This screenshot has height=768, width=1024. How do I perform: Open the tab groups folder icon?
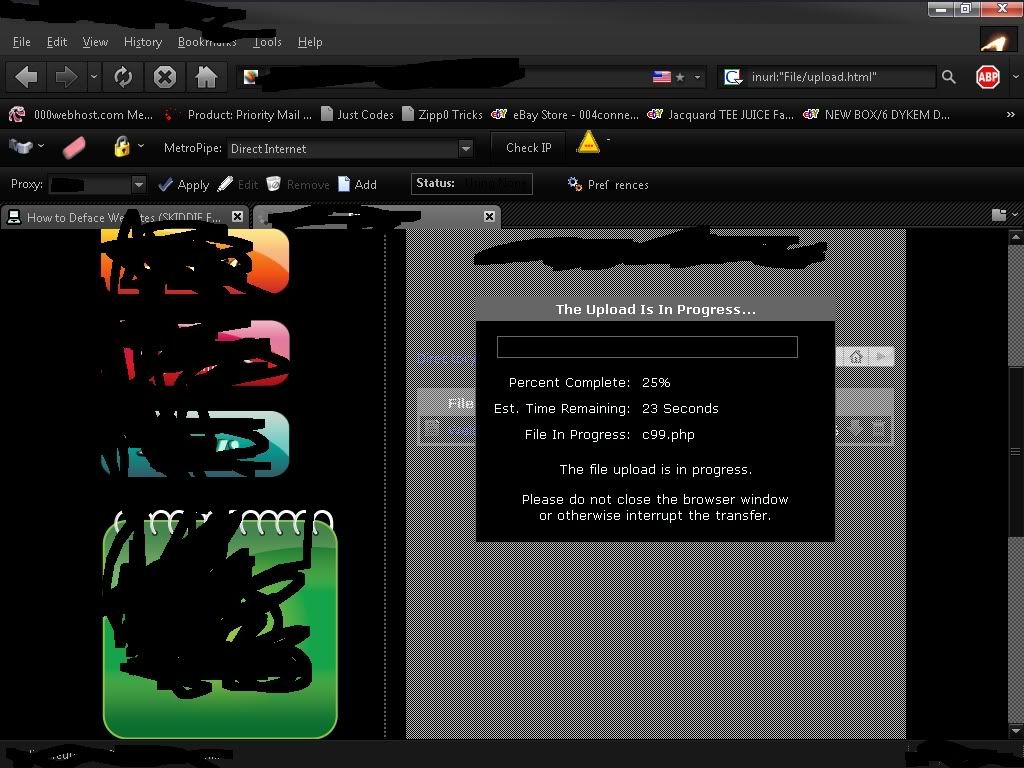[x=999, y=215]
